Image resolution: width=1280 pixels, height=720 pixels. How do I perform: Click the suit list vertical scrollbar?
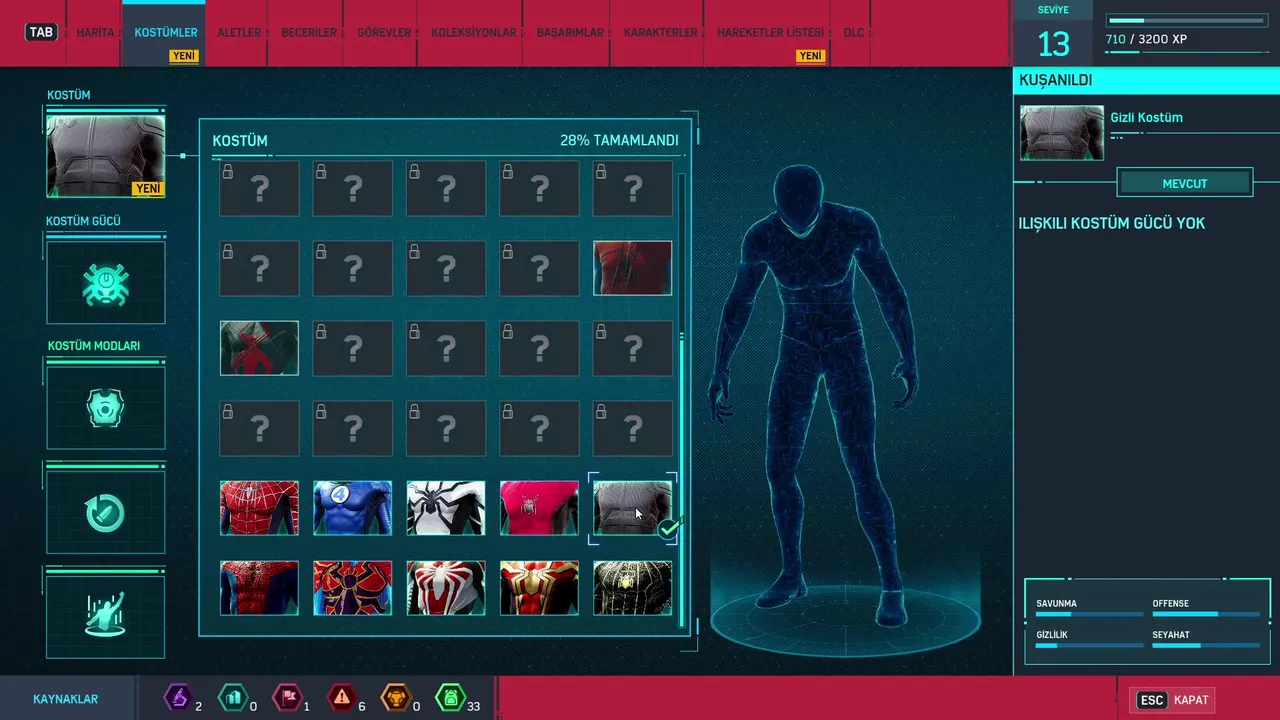682,400
